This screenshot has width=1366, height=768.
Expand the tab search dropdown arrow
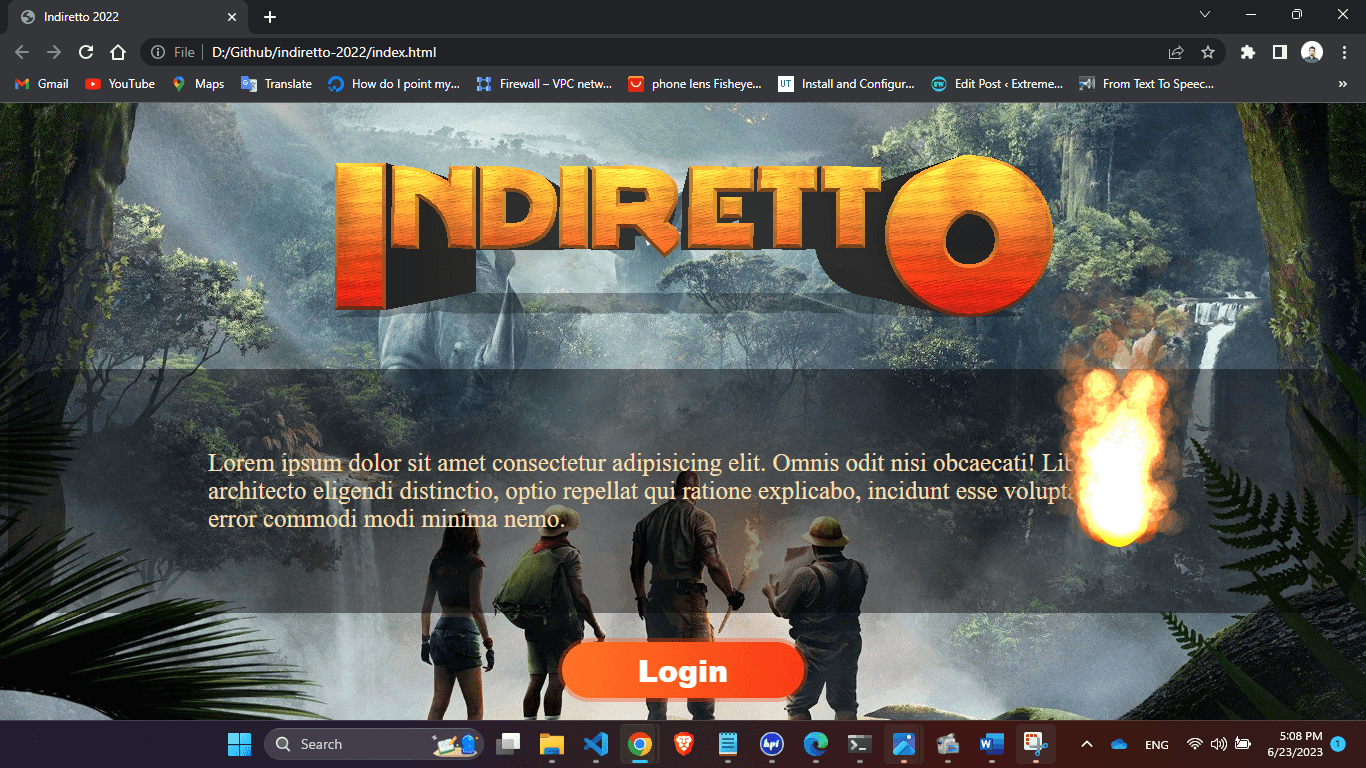1205,15
